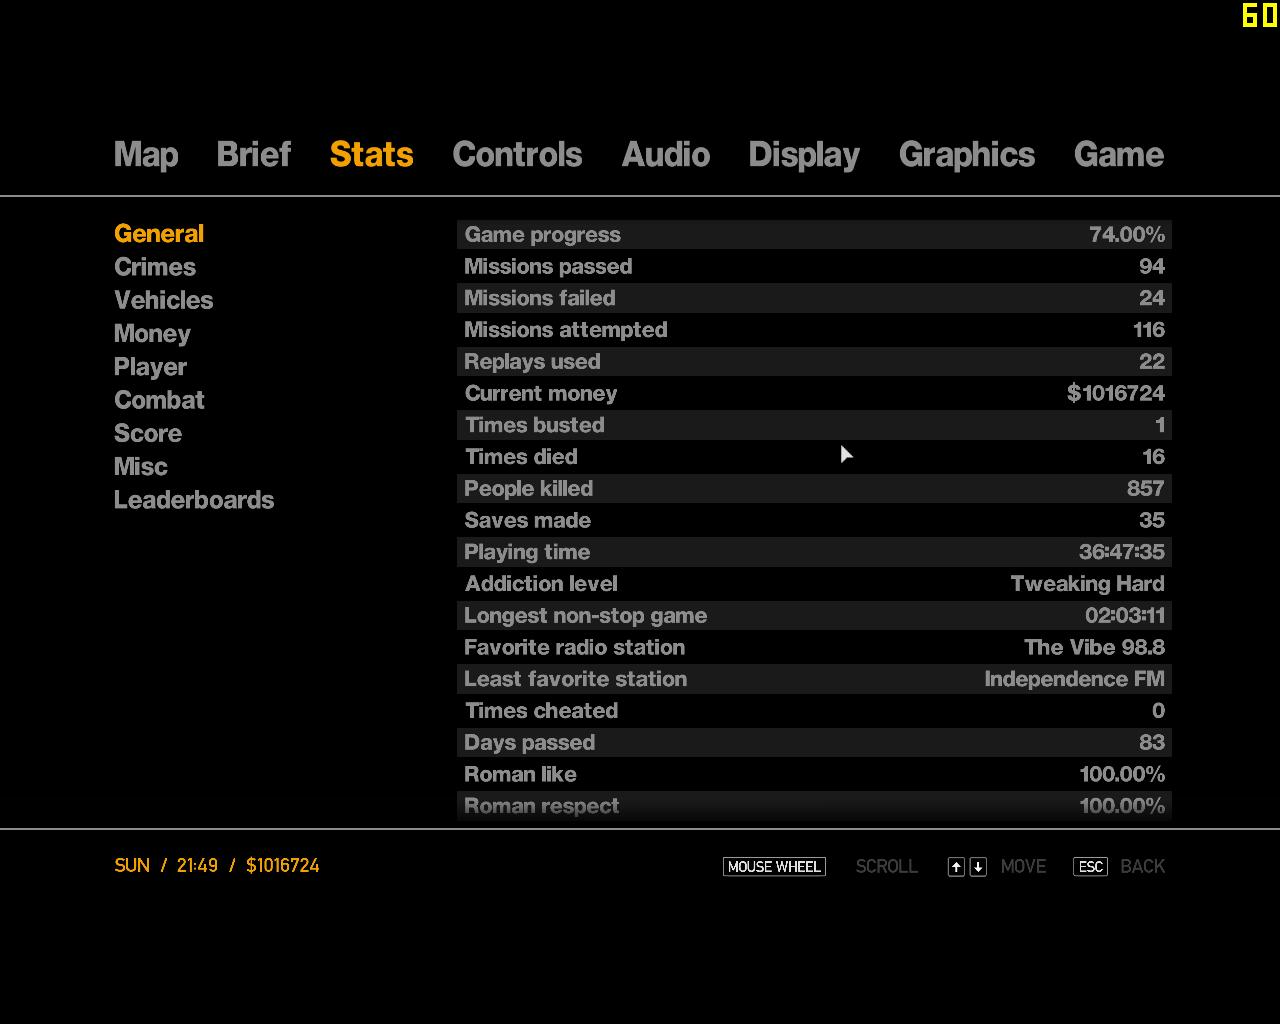Select the People killed row

tap(814, 488)
